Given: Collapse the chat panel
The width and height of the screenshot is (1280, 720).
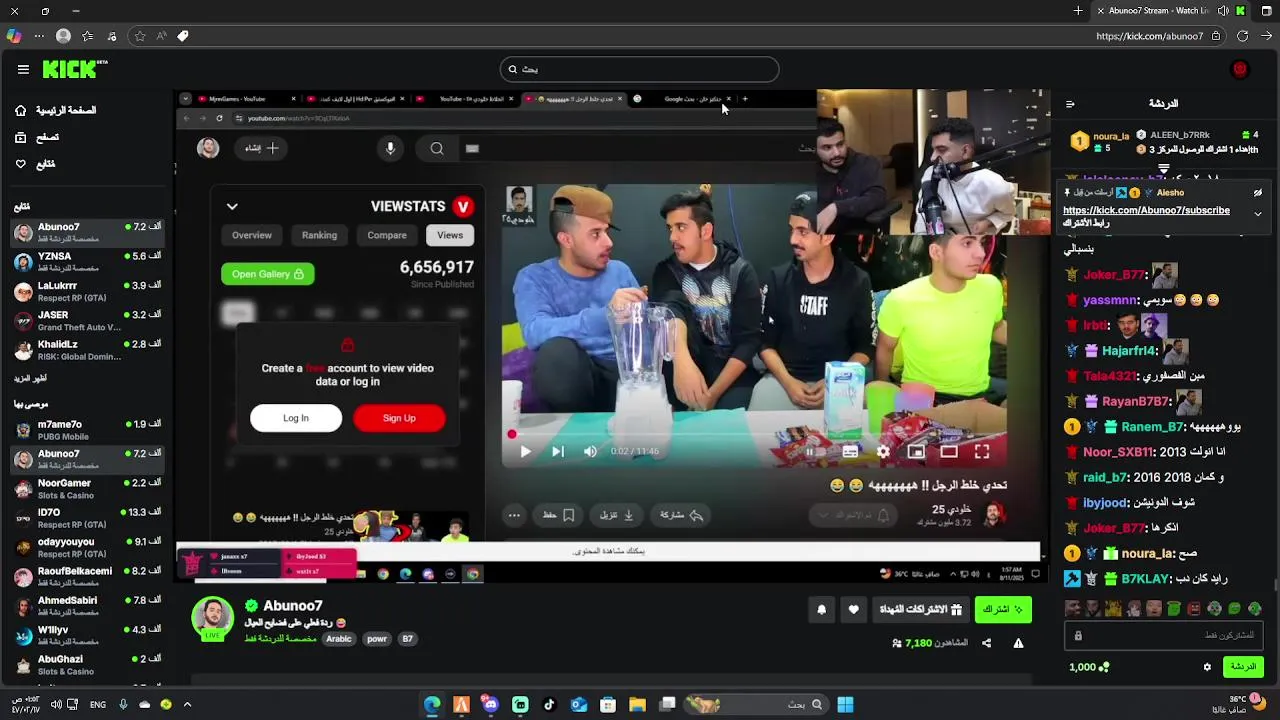Looking at the screenshot, I should (1070, 104).
